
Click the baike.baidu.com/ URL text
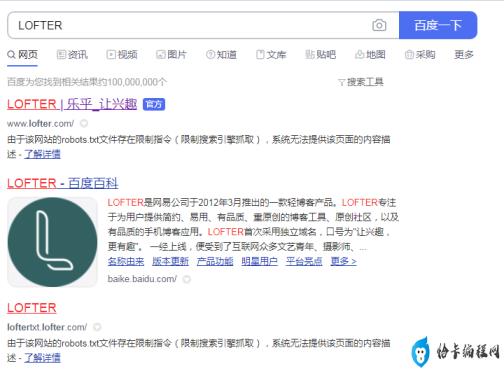pyautogui.click(x=142, y=279)
